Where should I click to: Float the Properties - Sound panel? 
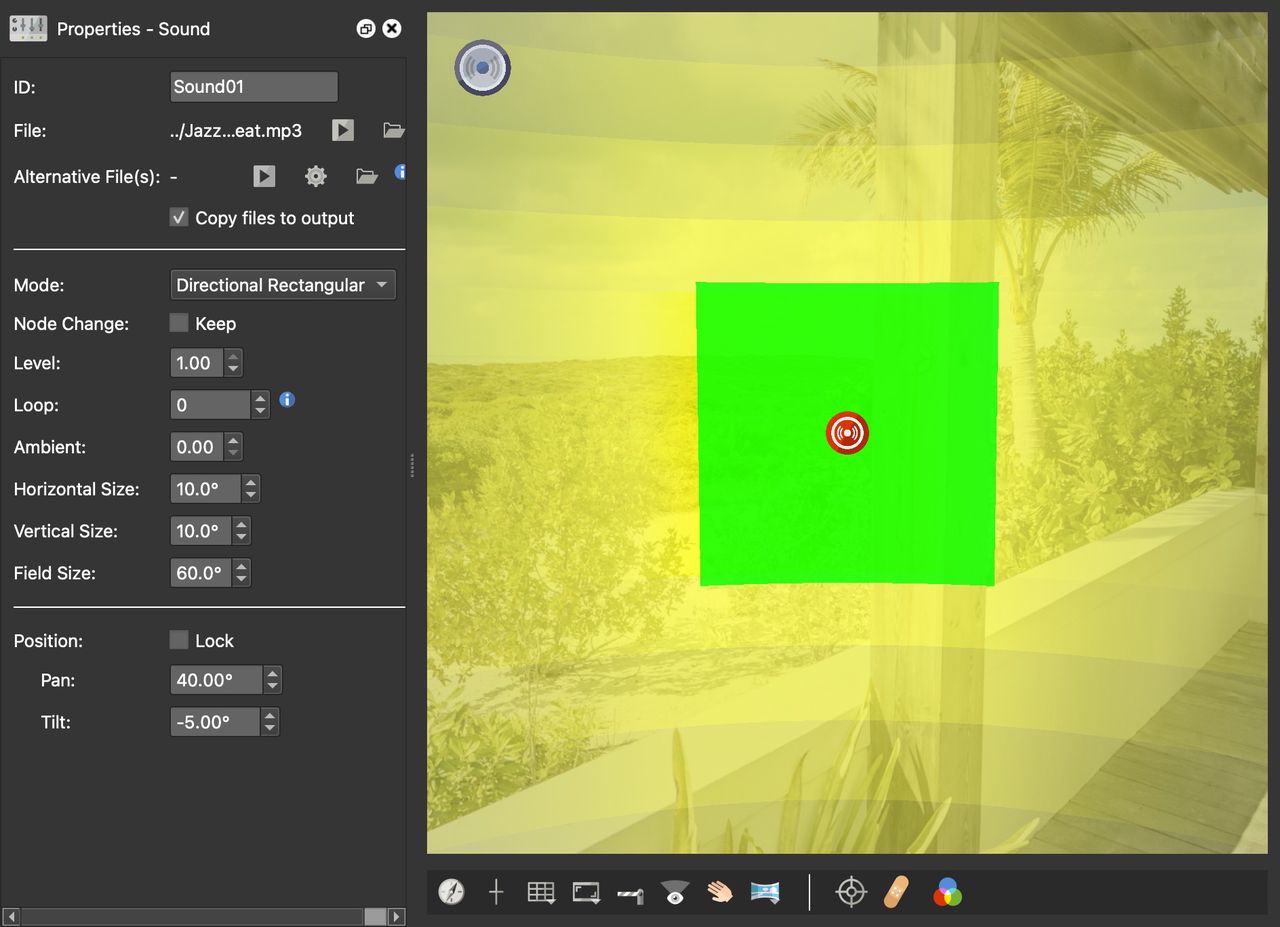pos(366,29)
